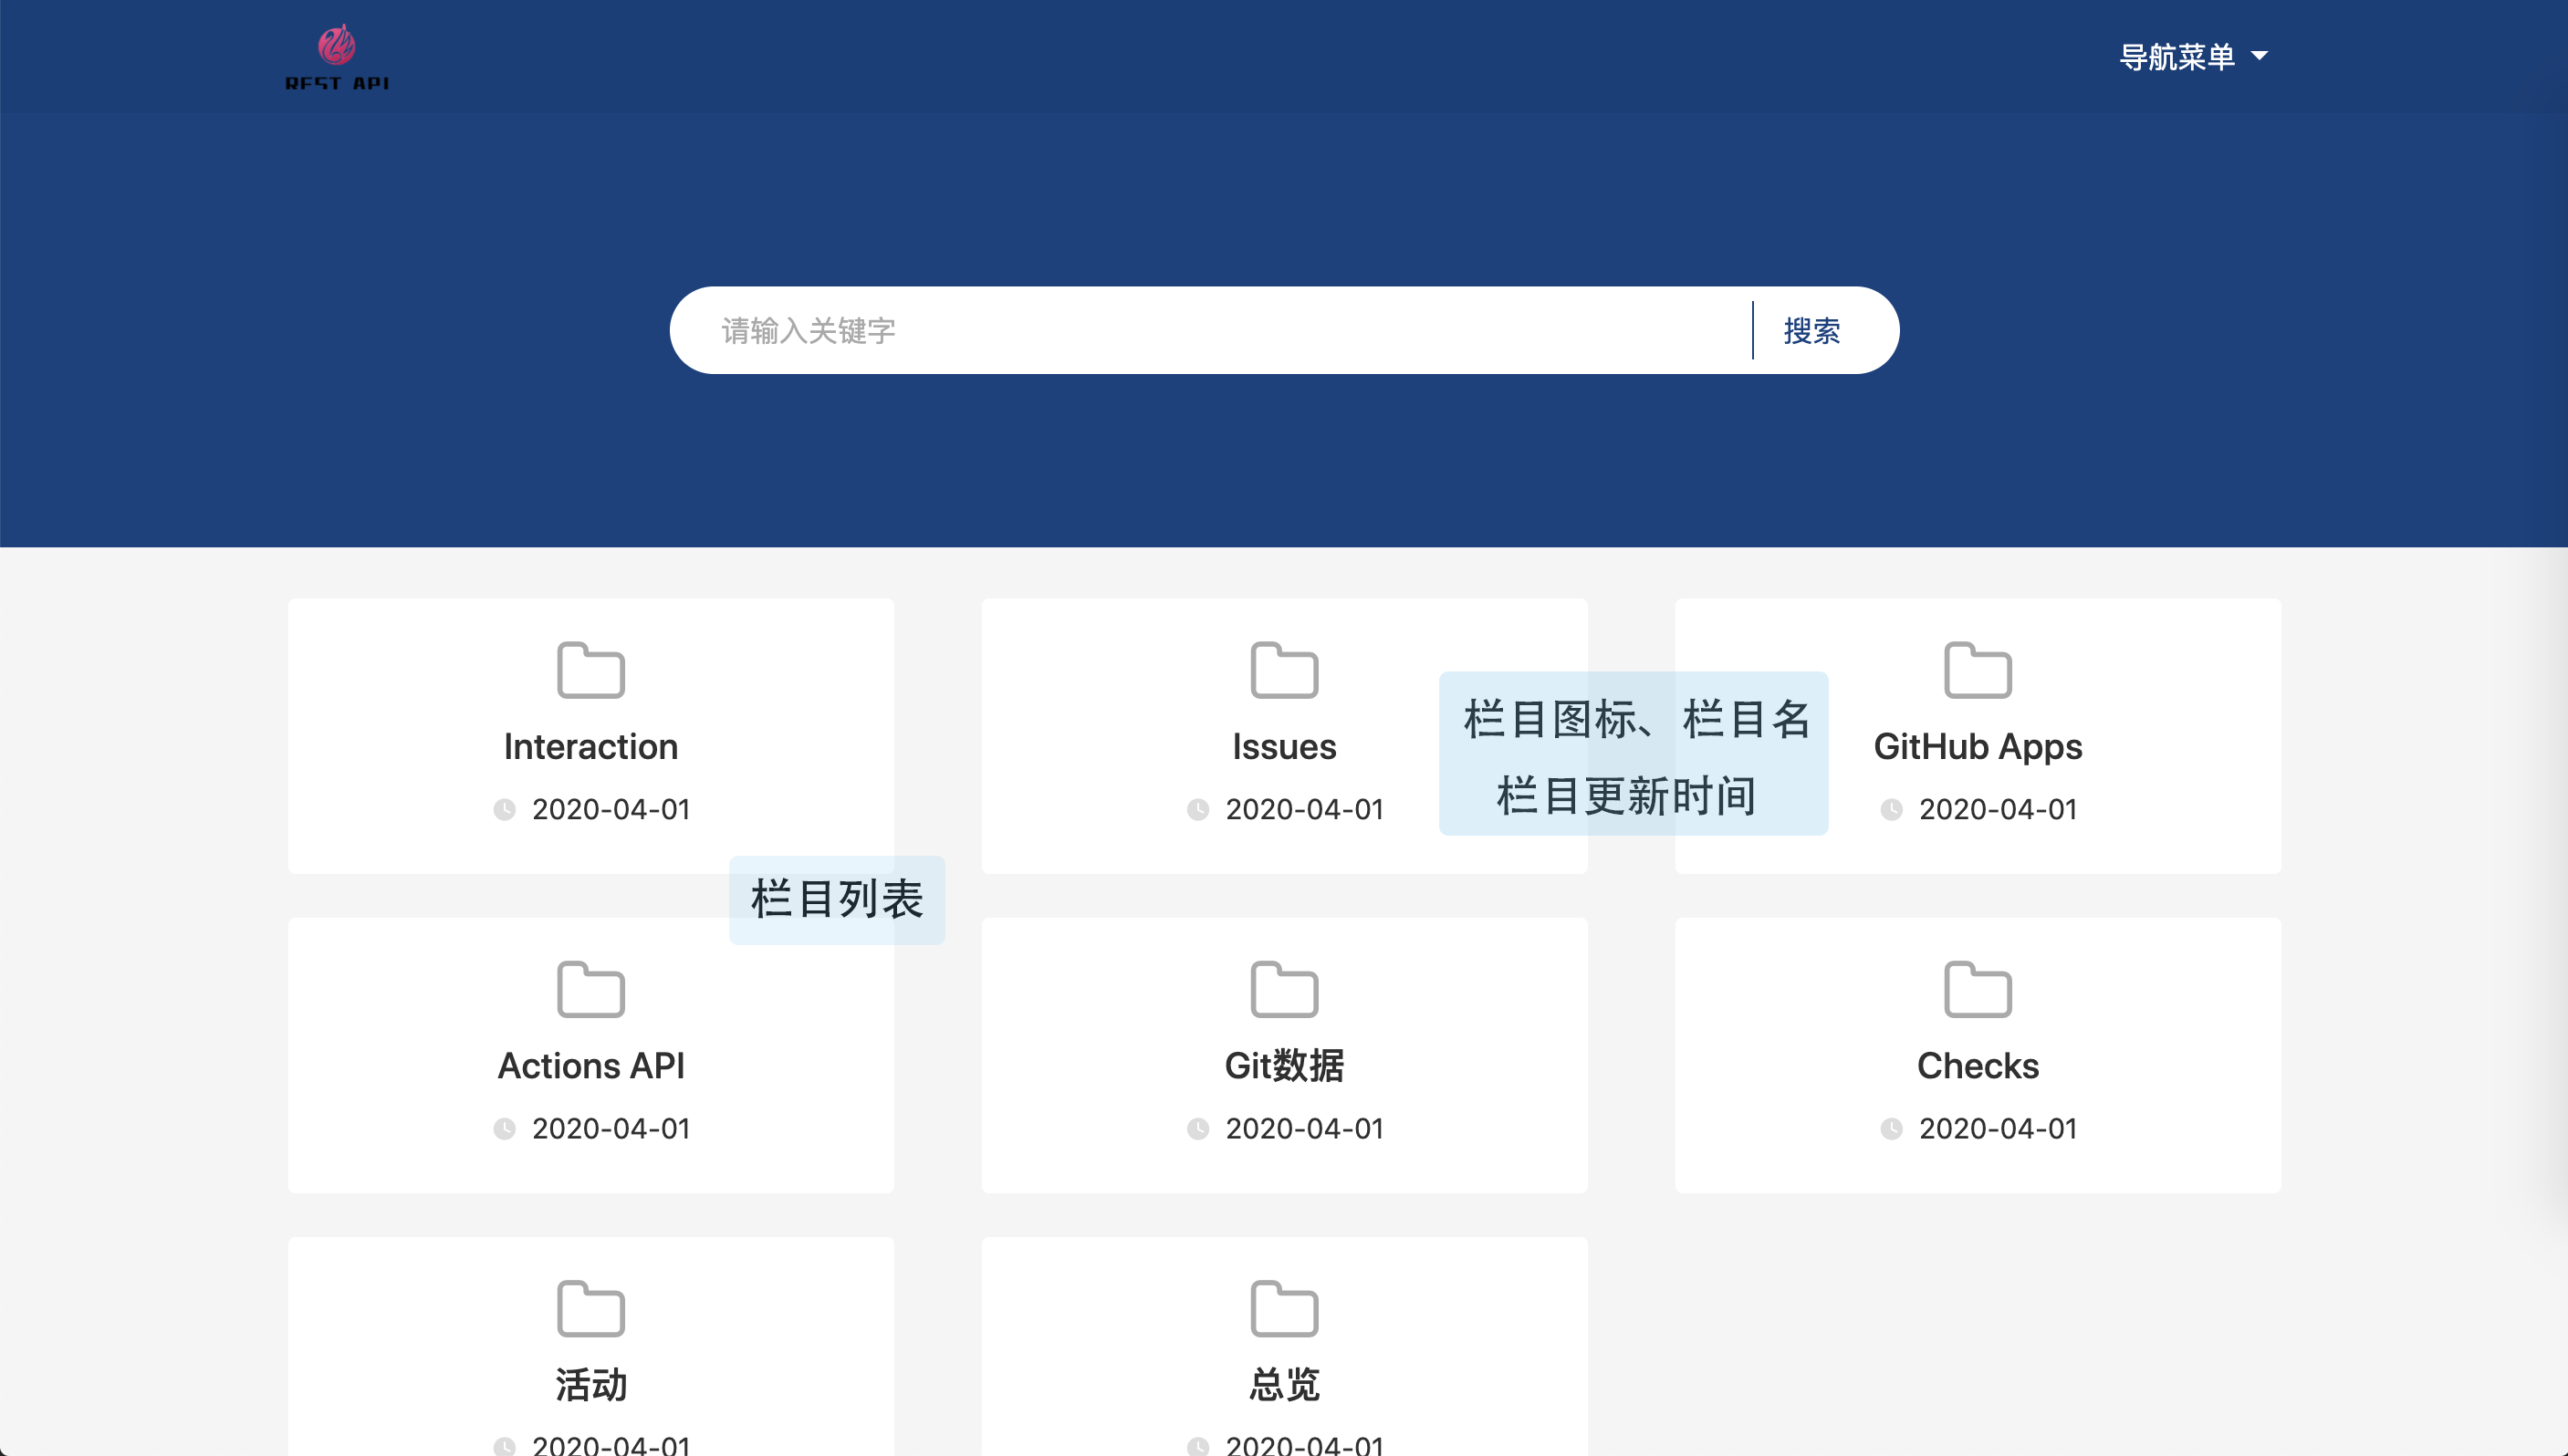Click the GitHub Apps folder icon
Image resolution: width=2568 pixels, height=1456 pixels.
pos(1977,669)
